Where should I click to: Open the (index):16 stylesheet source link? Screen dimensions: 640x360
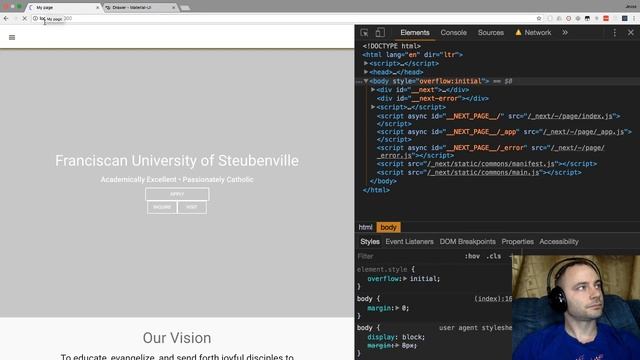[x=493, y=299]
